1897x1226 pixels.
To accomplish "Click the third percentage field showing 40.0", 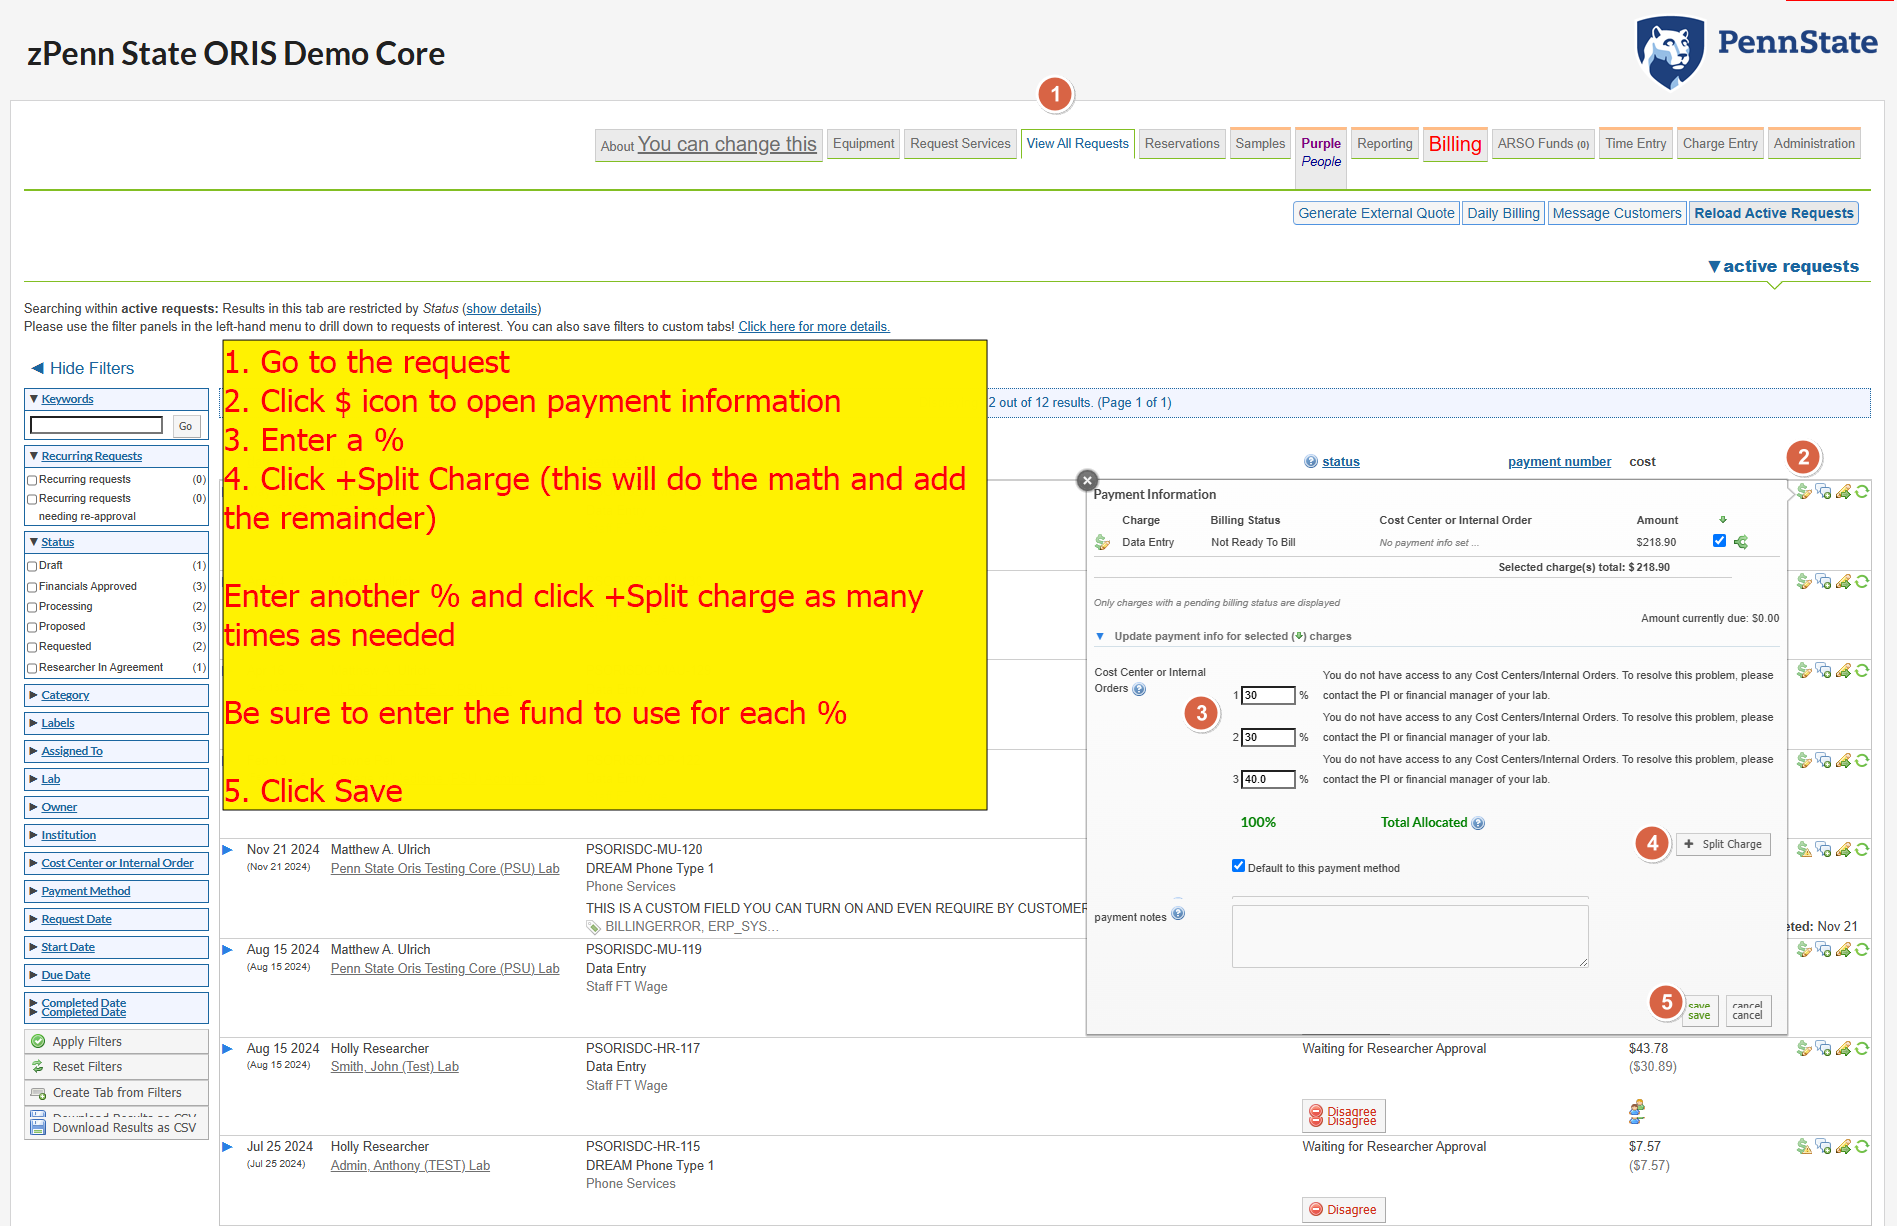I will 1268,779.
